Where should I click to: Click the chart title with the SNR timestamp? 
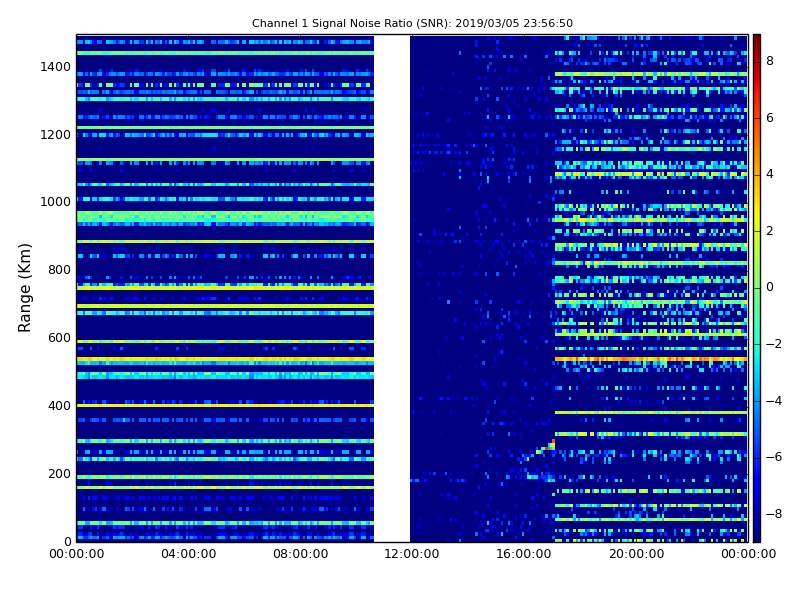412,23
